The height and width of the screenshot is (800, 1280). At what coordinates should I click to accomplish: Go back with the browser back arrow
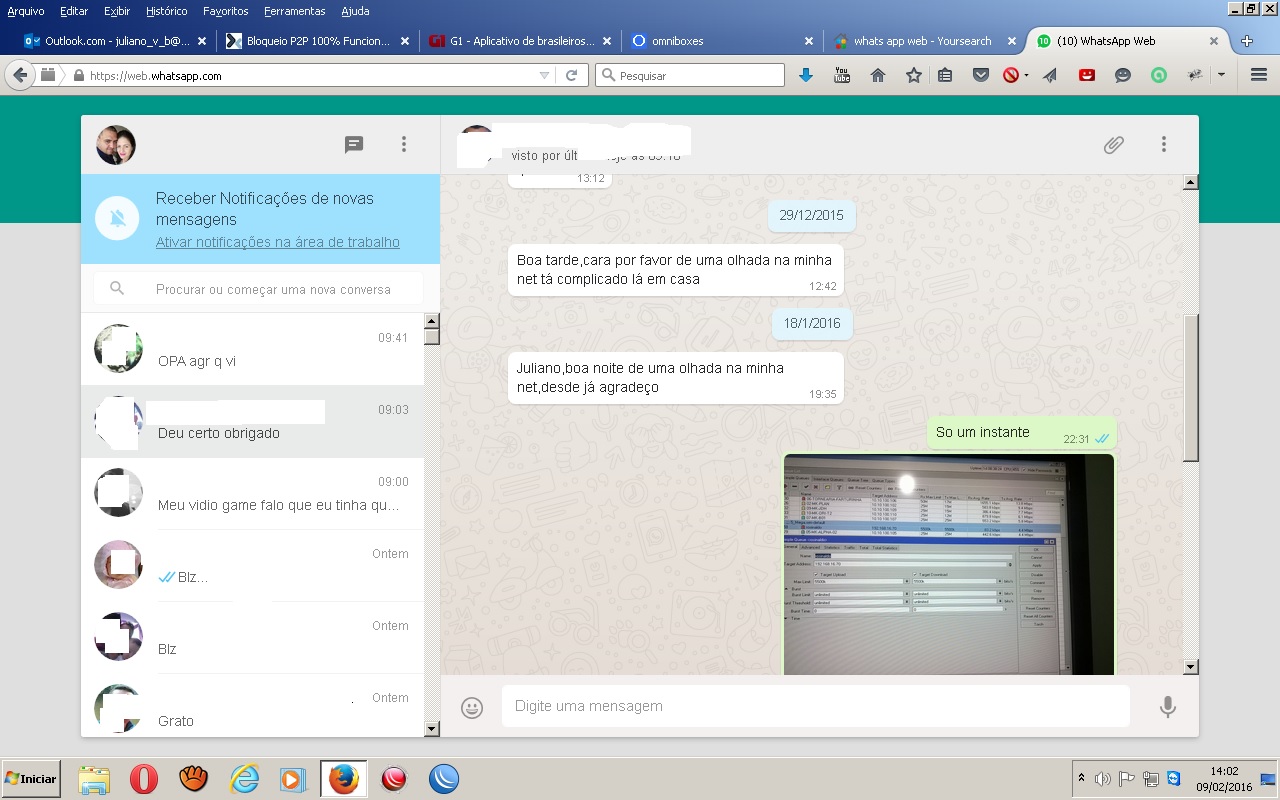tap(20, 75)
